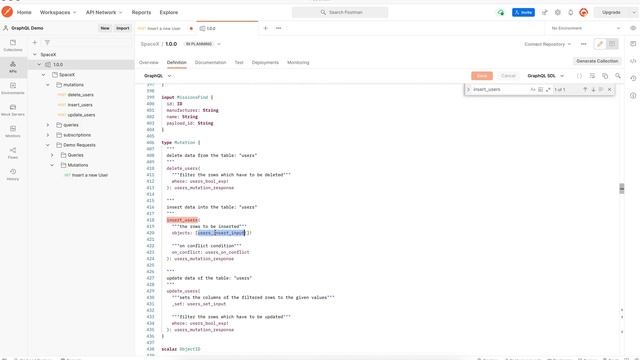The image size is (640, 360).
Task: Open the notifications bell icon
Action: point(571,12)
